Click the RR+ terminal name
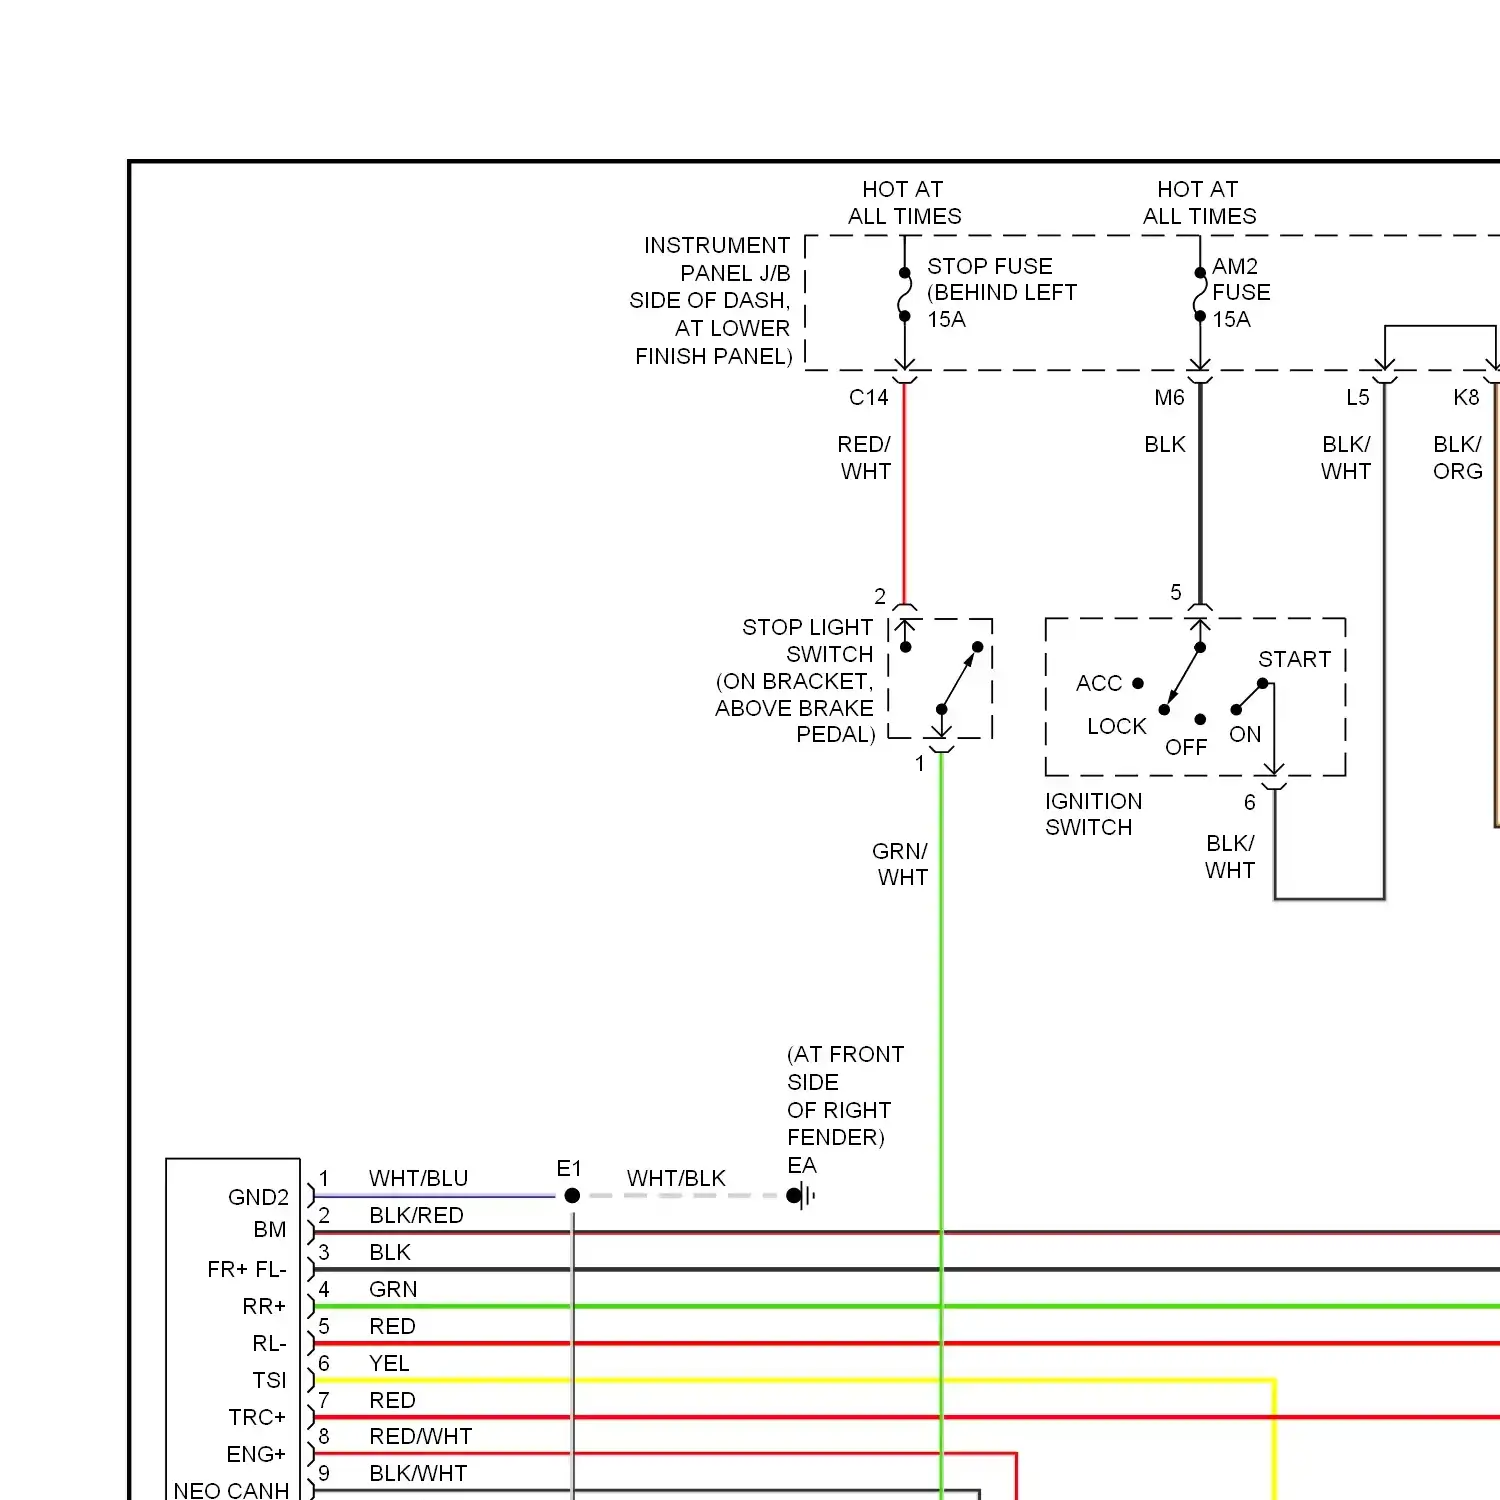This screenshot has width=1500, height=1500. (264, 1307)
